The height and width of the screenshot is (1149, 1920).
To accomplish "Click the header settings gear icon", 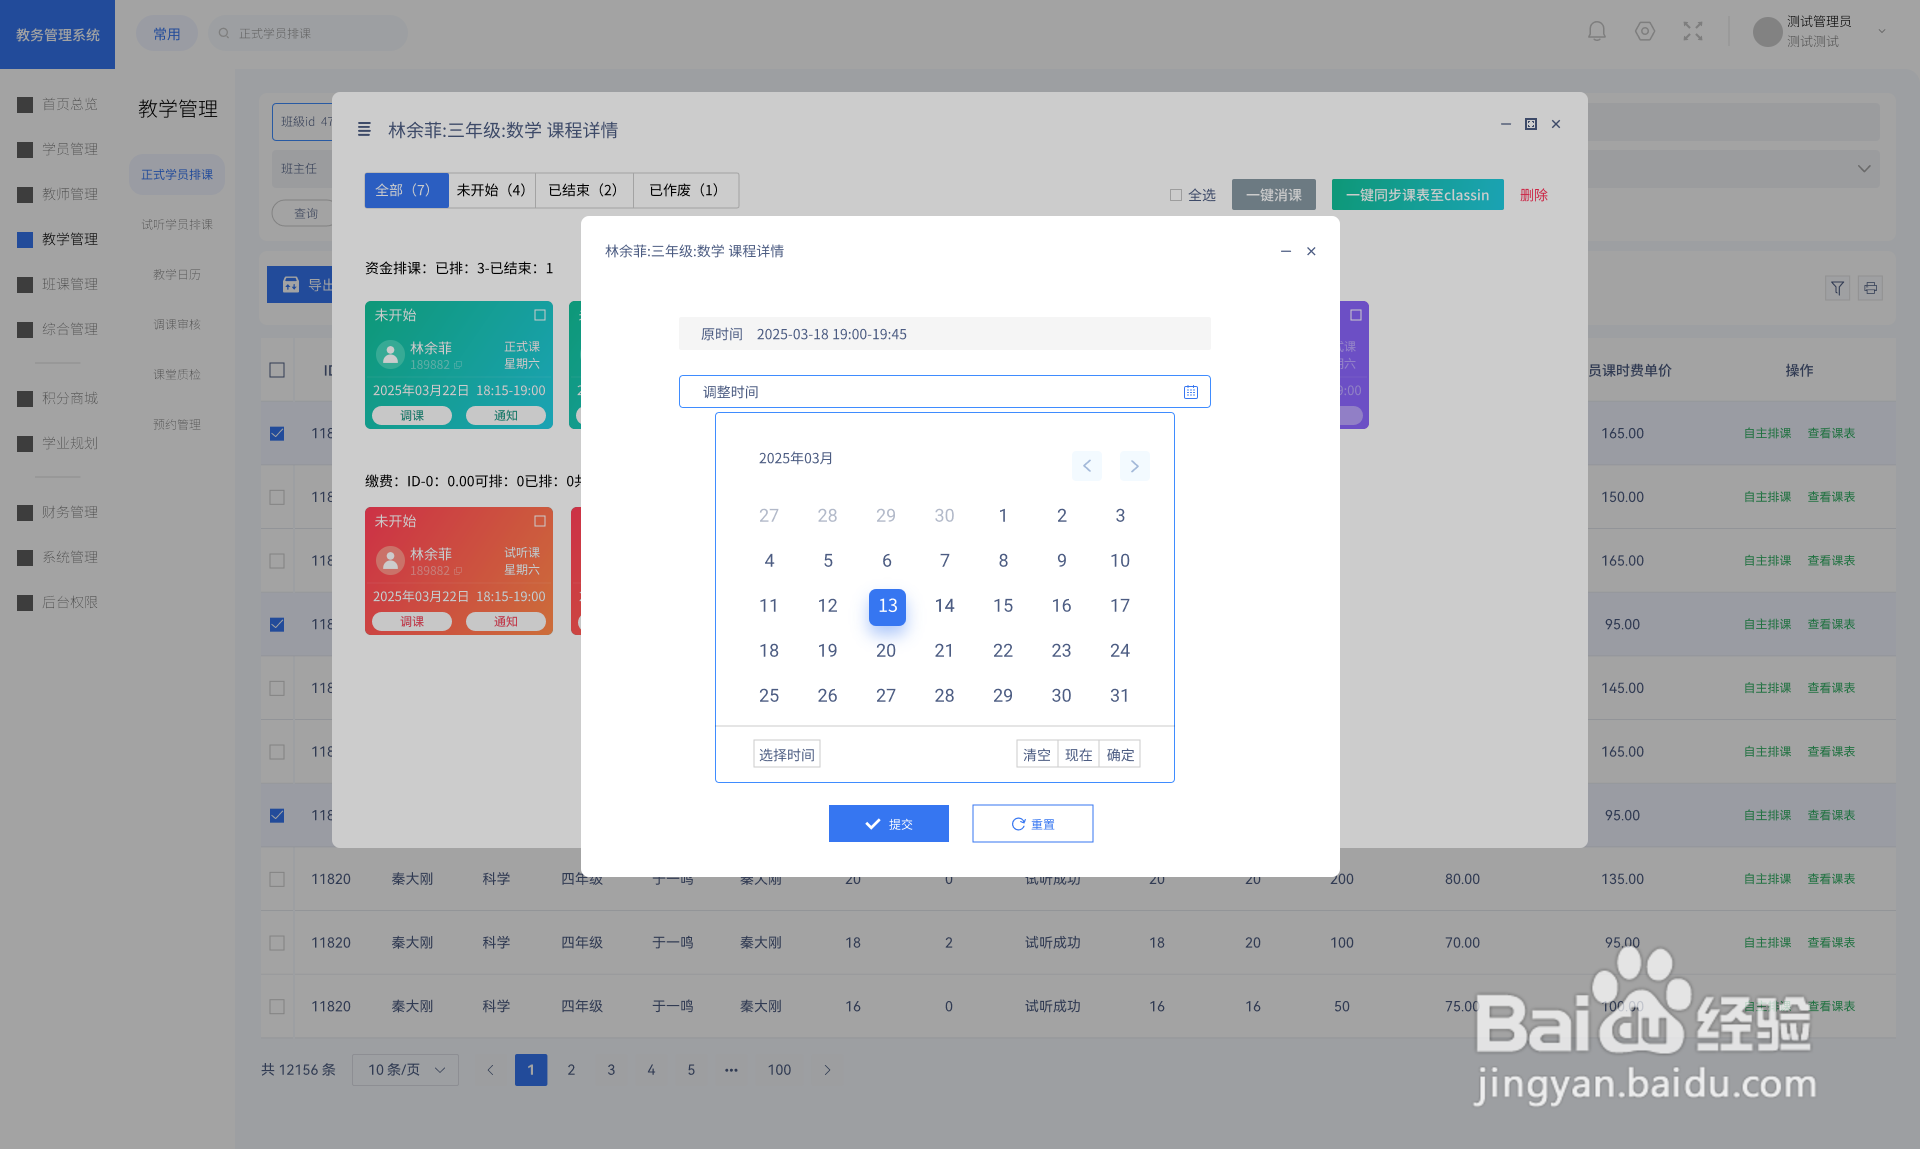I will coord(1645,32).
